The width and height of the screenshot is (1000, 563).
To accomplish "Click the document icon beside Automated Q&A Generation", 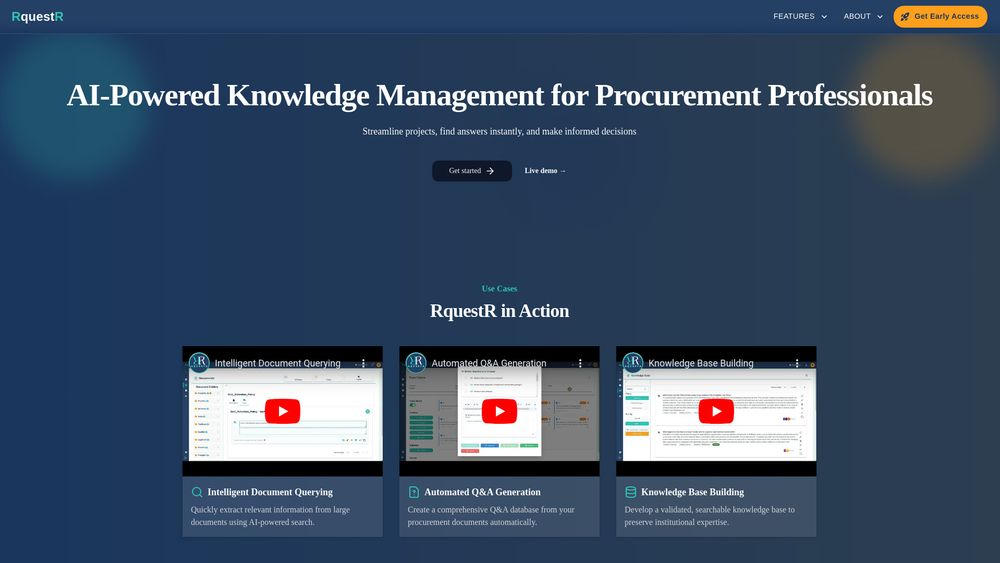I will [x=414, y=492].
